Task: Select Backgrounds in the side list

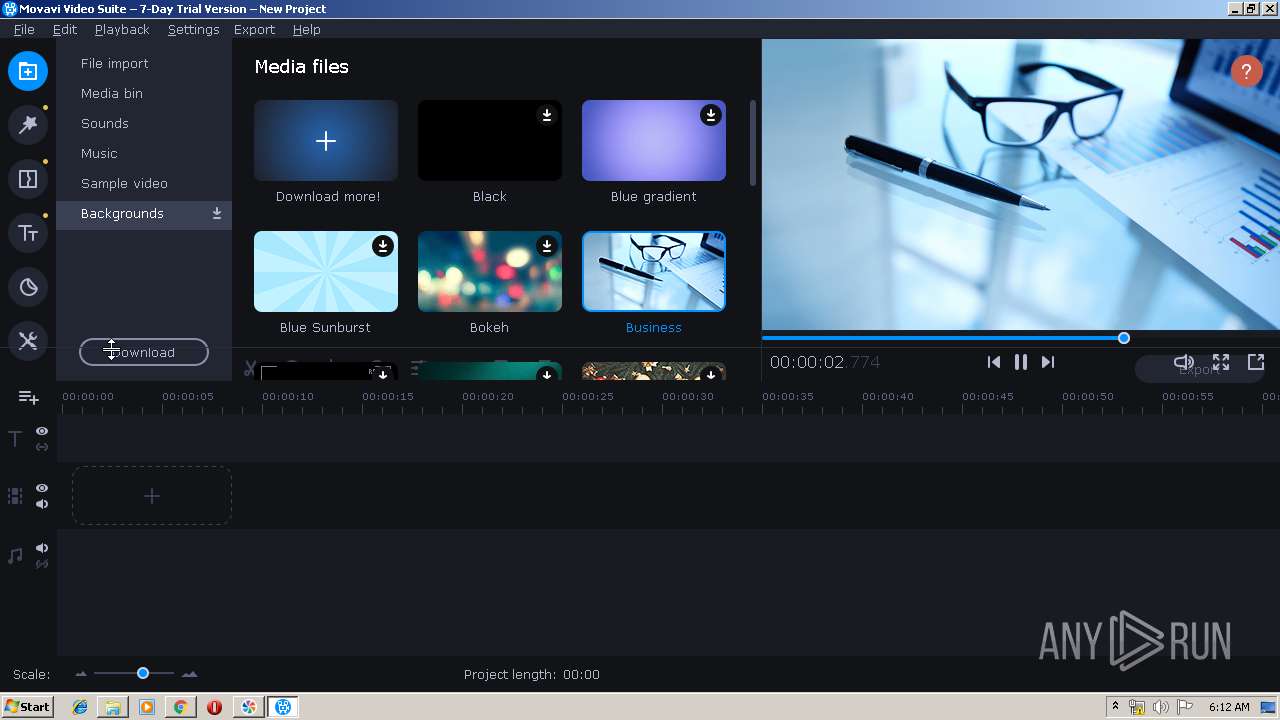Action: coord(144,214)
